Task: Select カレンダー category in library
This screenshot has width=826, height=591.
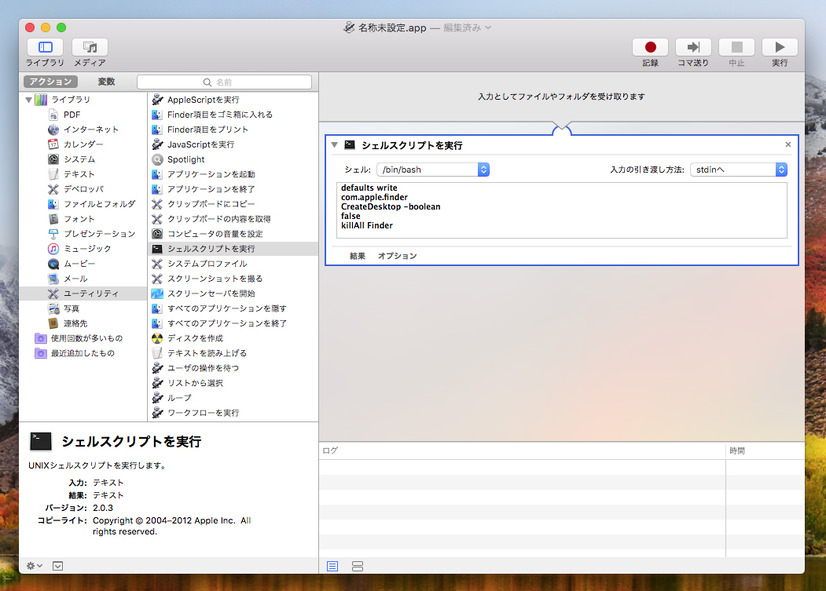Action: coord(83,144)
